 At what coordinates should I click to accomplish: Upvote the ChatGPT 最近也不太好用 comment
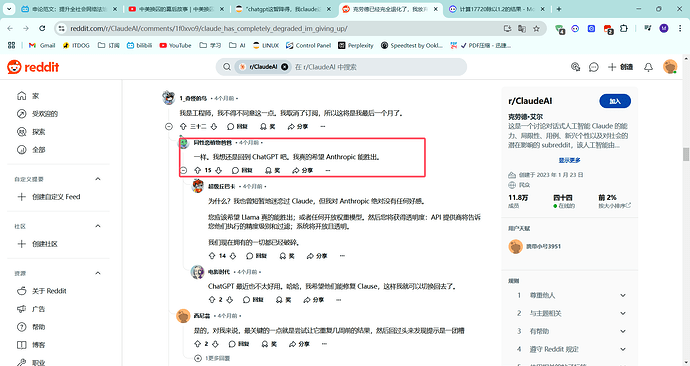click(x=212, y=300)
